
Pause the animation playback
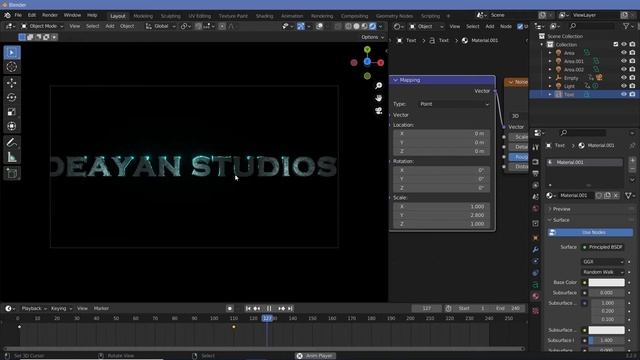click(x=269, y=309)
